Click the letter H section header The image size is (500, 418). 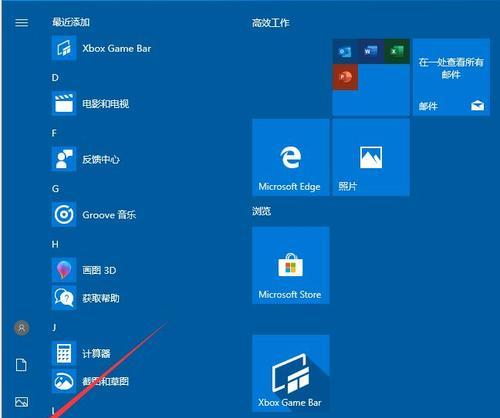[55, 244]
